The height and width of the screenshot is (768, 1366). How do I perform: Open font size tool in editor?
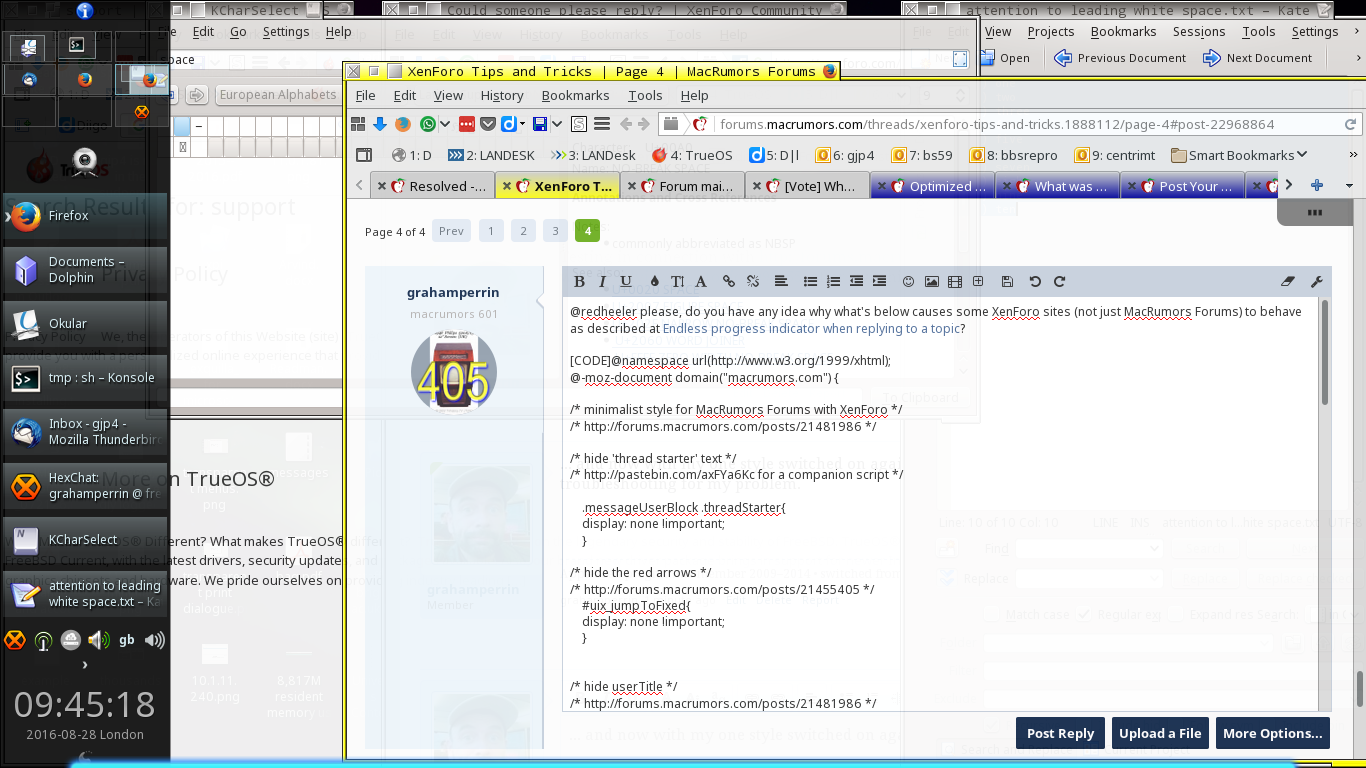677,282
